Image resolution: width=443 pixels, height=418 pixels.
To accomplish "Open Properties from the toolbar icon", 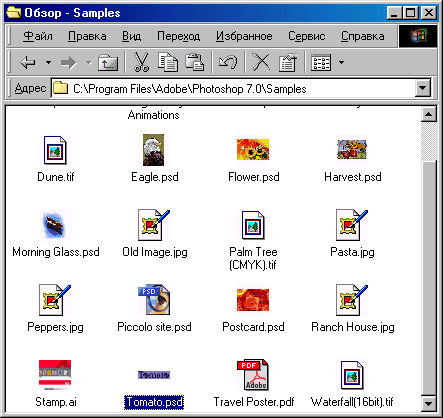I will (x=288, y=62).
